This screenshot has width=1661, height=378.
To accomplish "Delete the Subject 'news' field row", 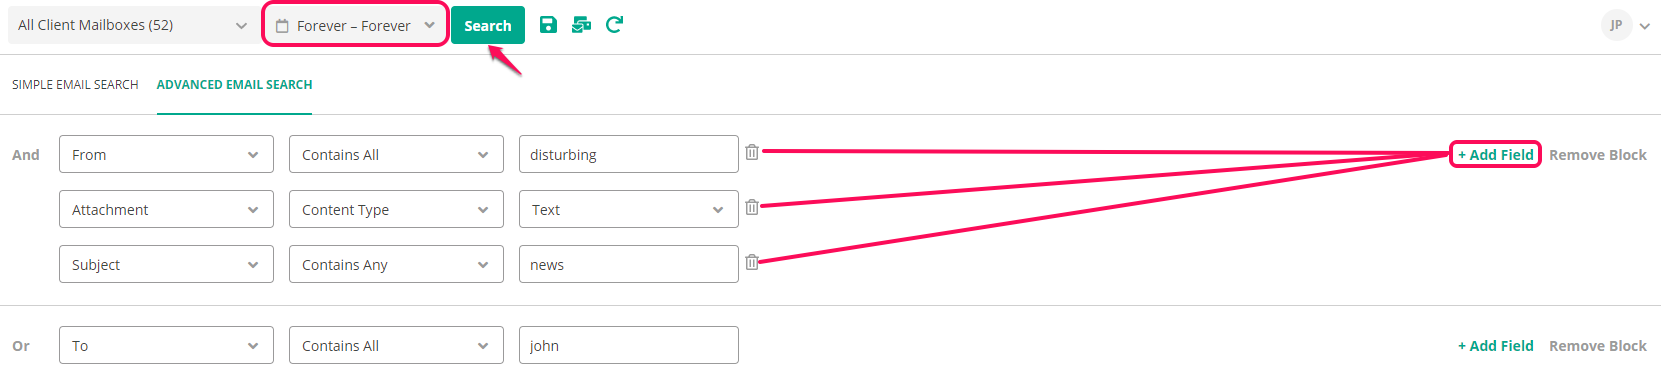I will [752, 262].
